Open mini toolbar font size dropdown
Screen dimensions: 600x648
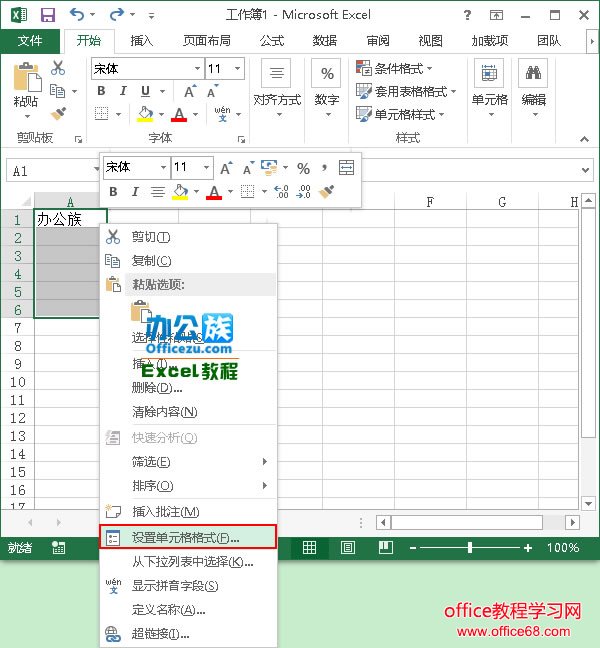pyautogui.click(x=206, y=167)
